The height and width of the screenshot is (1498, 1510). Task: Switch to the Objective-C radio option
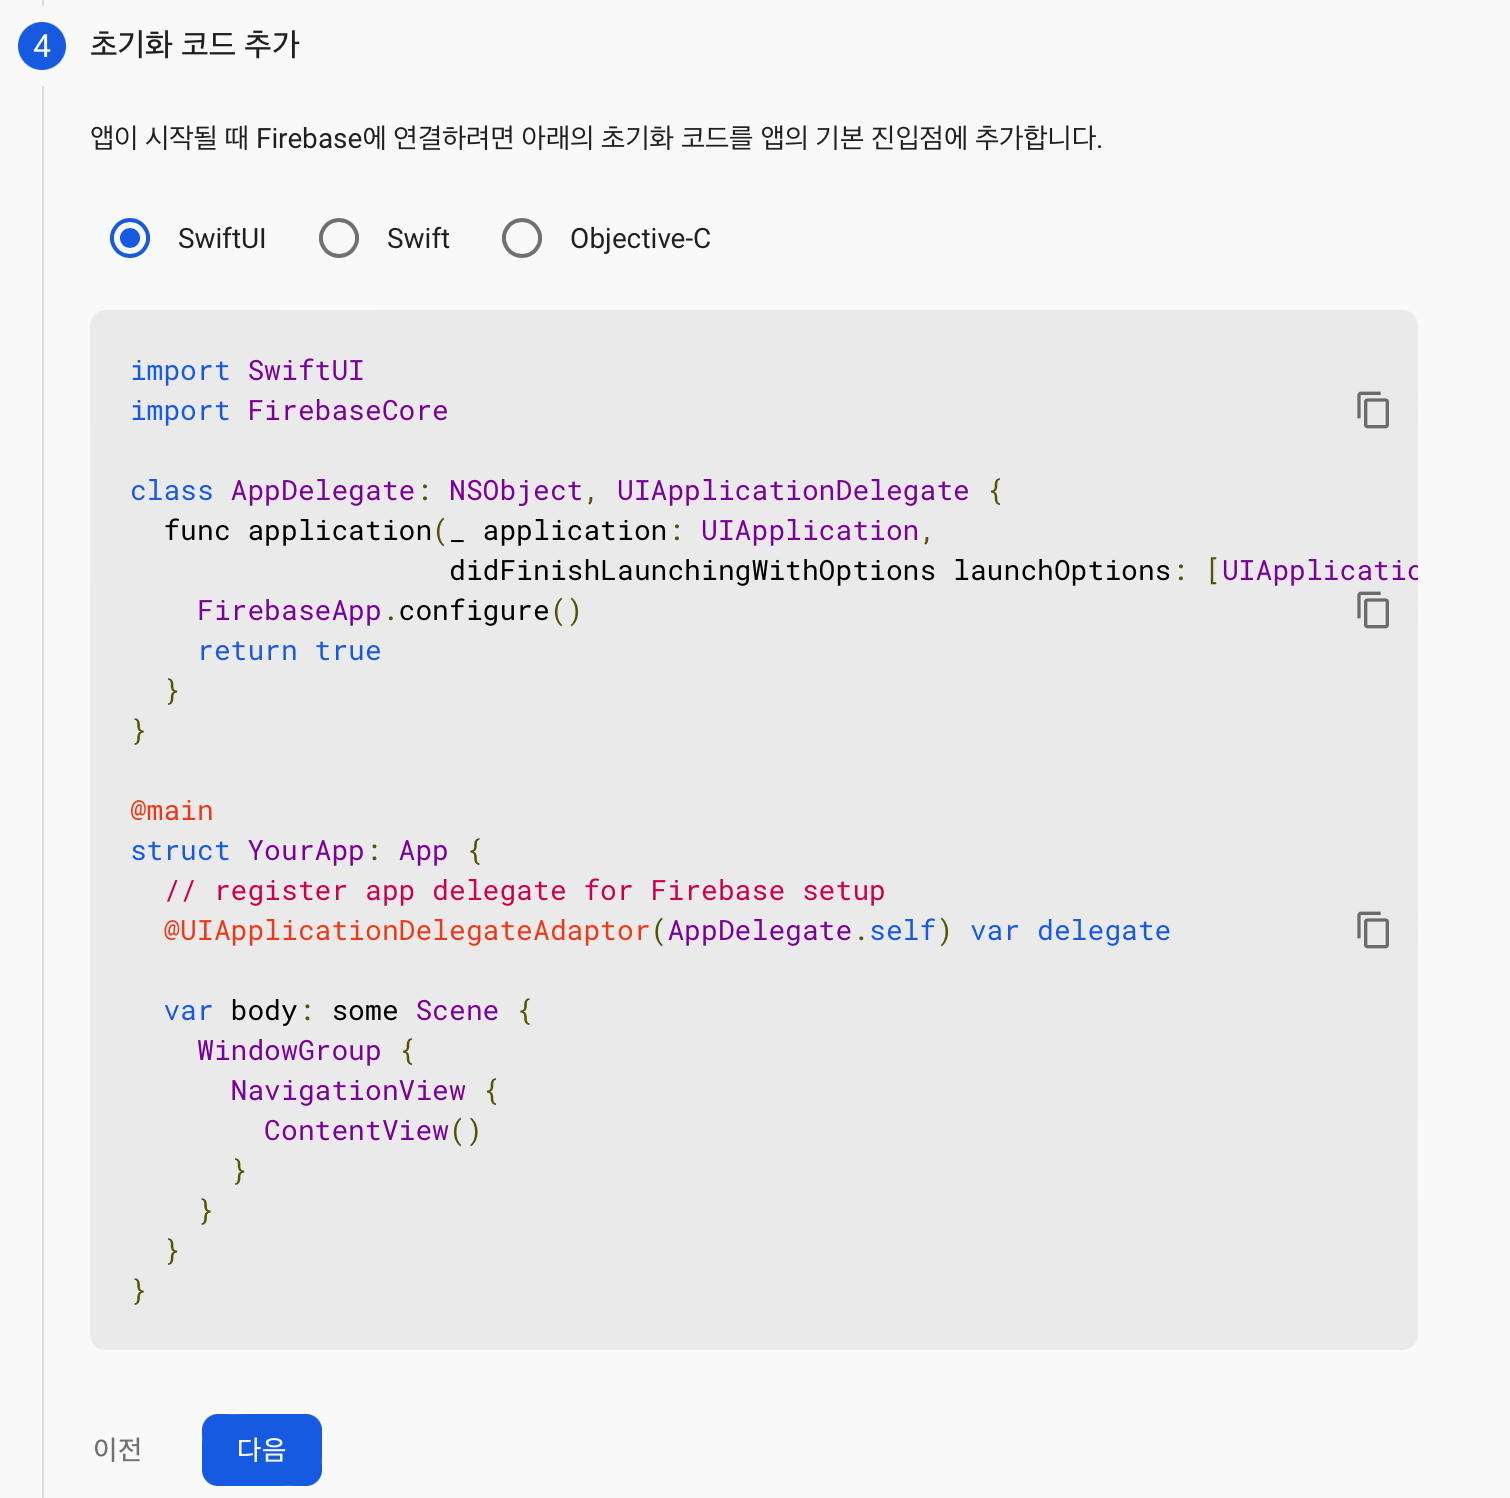522,238
